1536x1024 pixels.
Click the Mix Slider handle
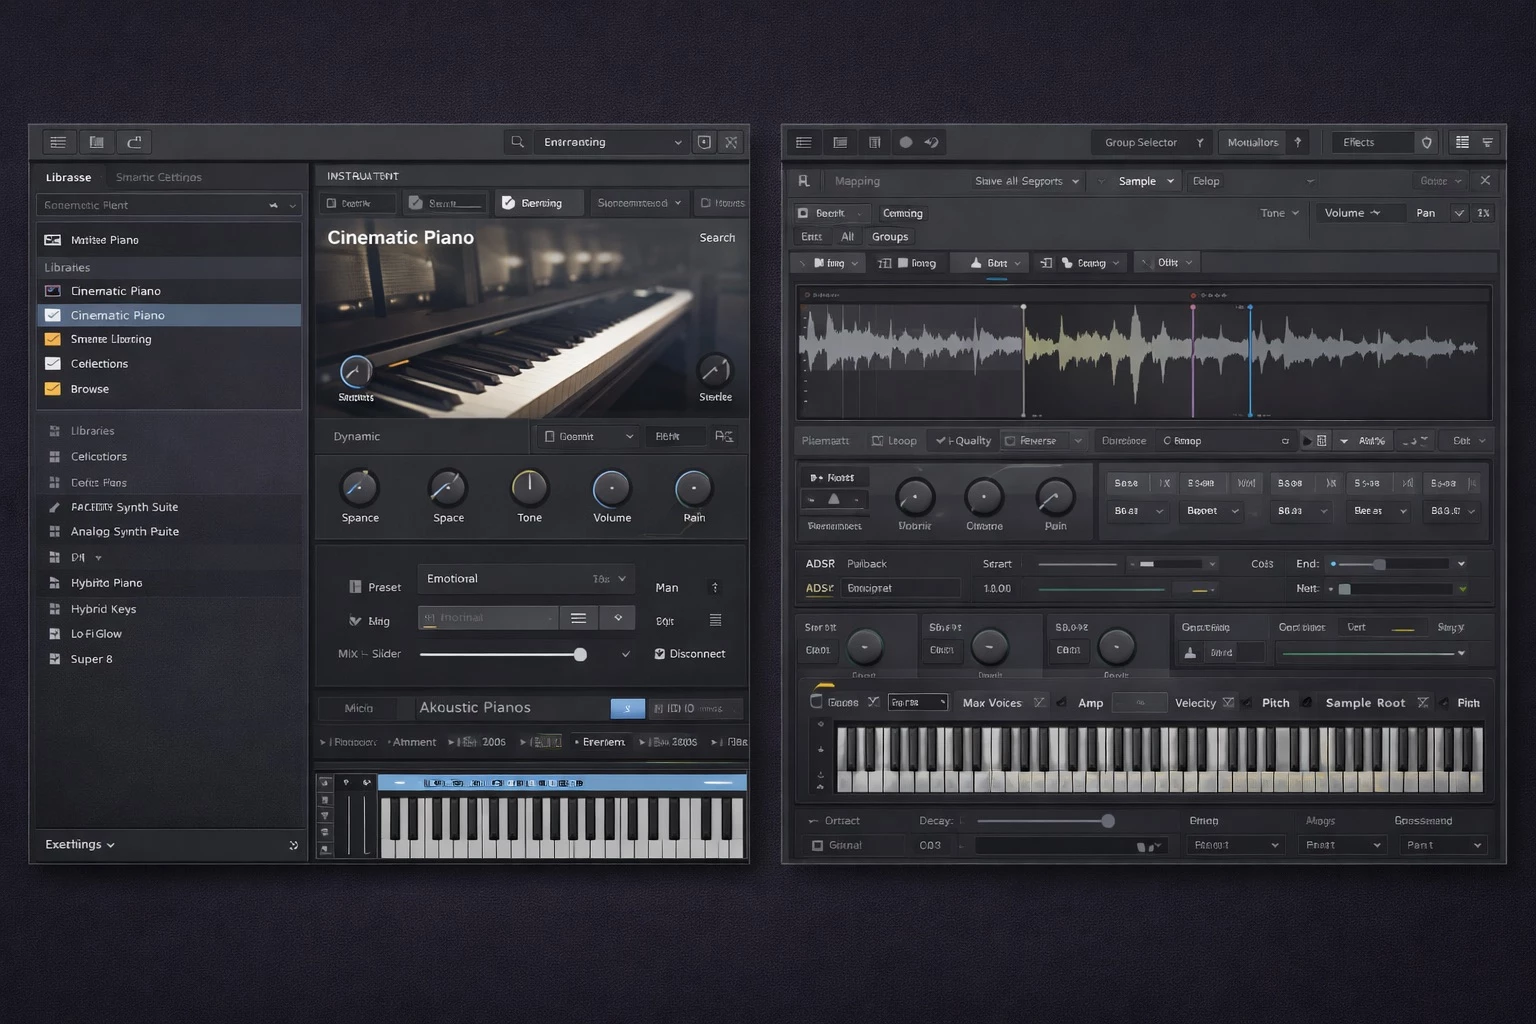click(580, 654)
